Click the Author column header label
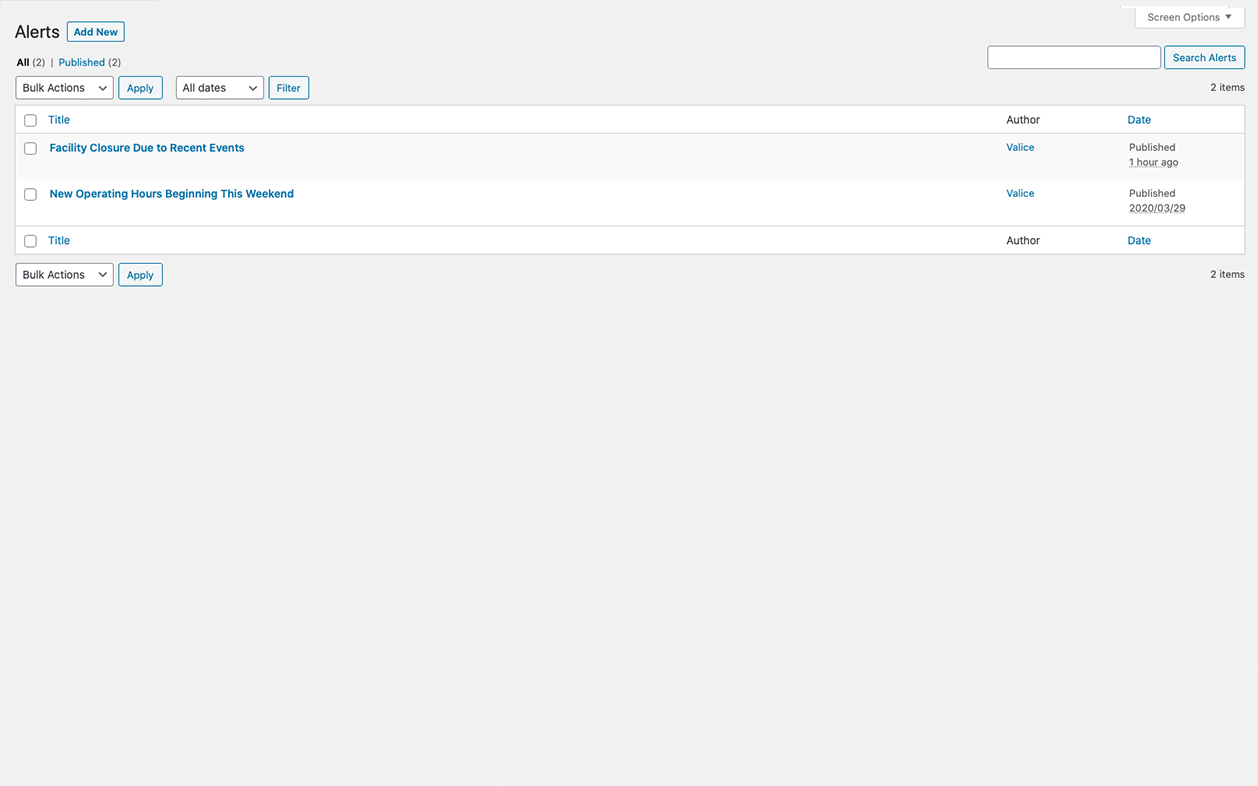This screenshot has height=786, width=1258. 1023,120
